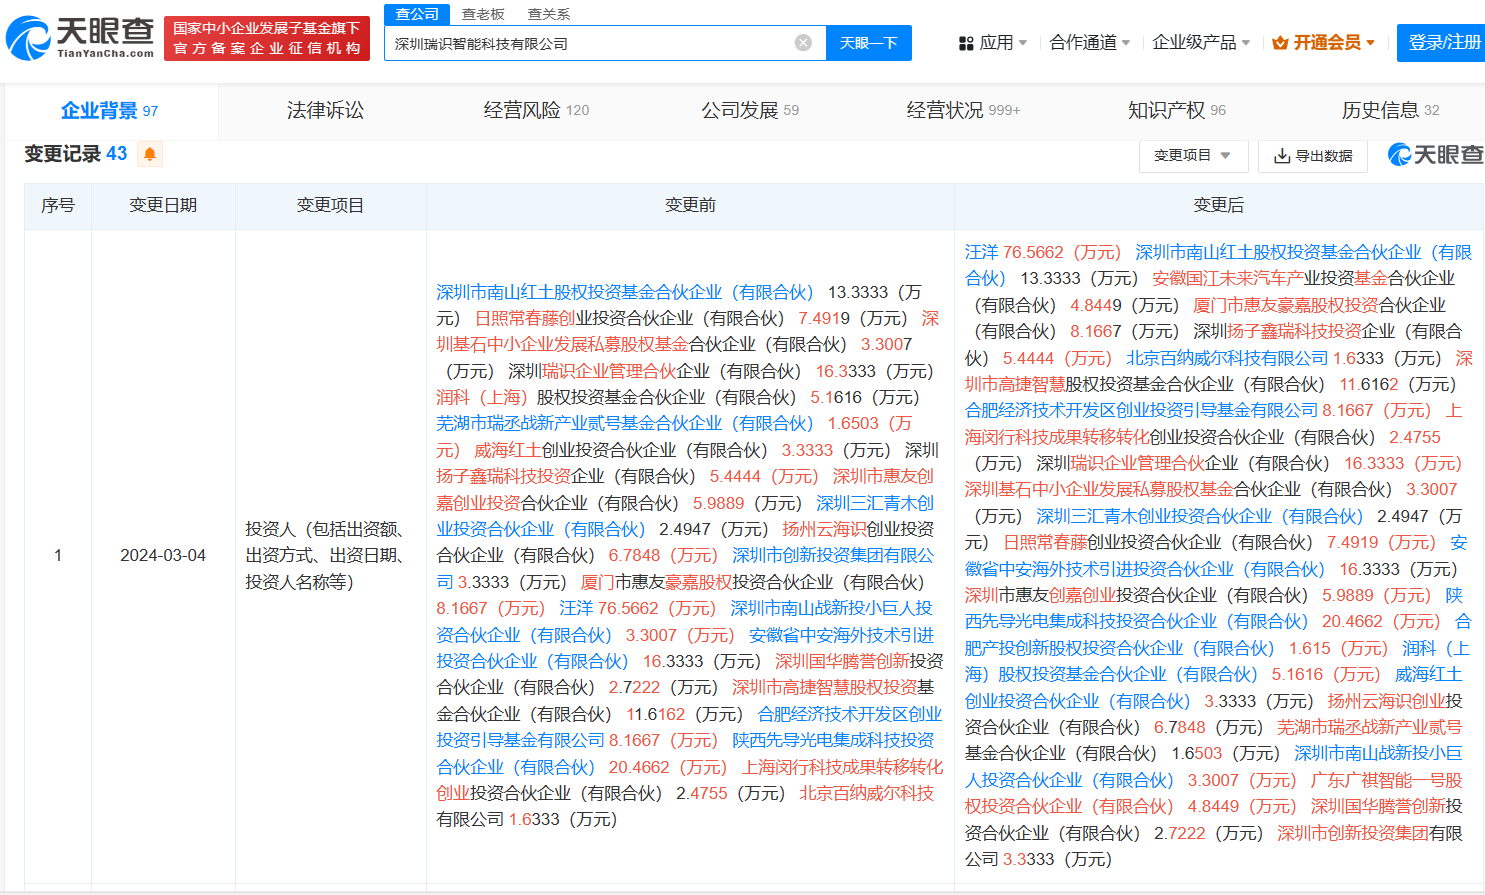This screenshot has height=895, width=1485.
Task: Click the orange bell alert icon
Action: pos(150,154)
